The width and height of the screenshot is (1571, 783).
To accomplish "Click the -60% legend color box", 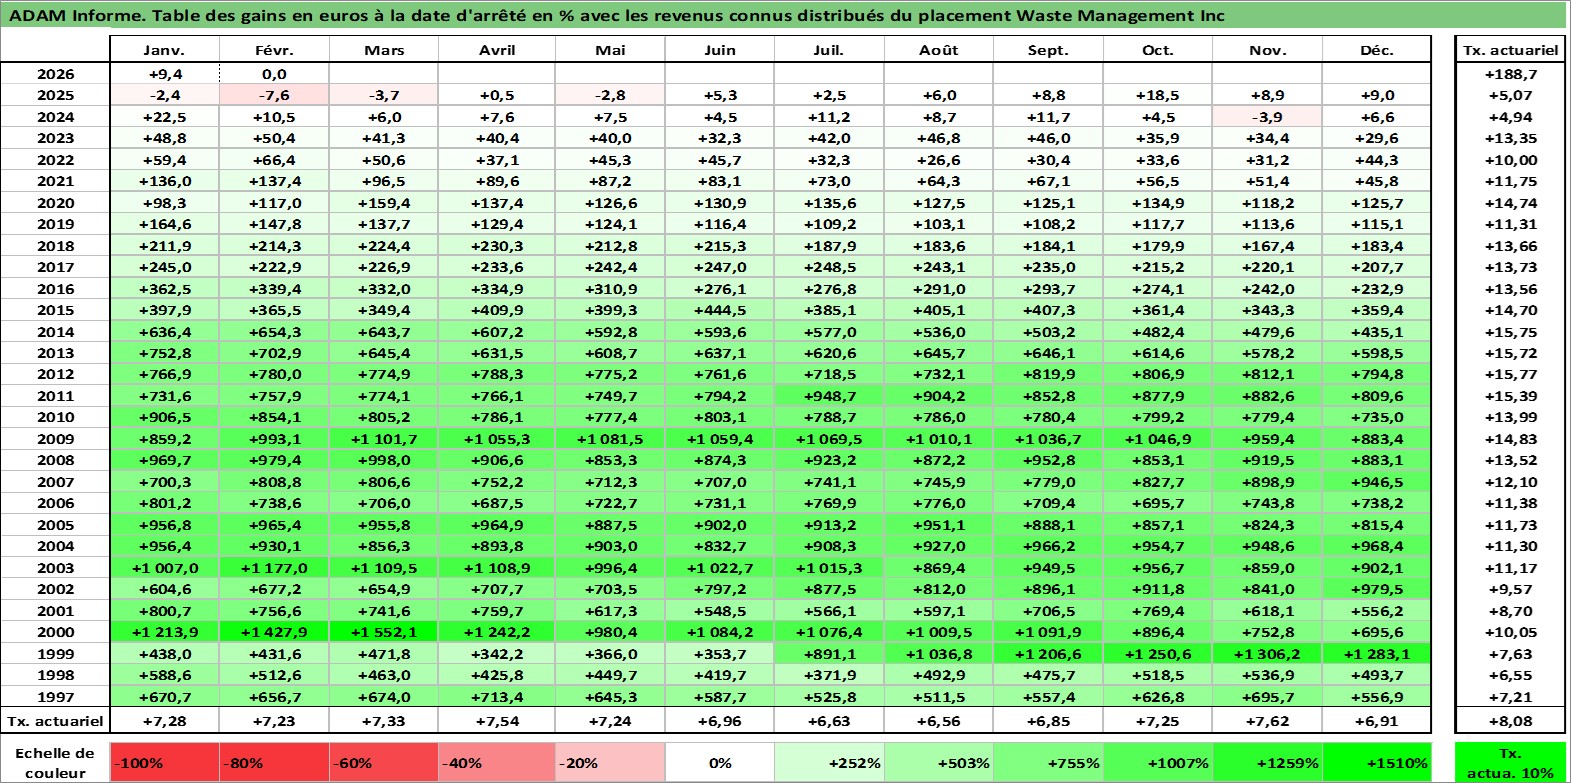I will pyautogui.click(x=384, y=762).
